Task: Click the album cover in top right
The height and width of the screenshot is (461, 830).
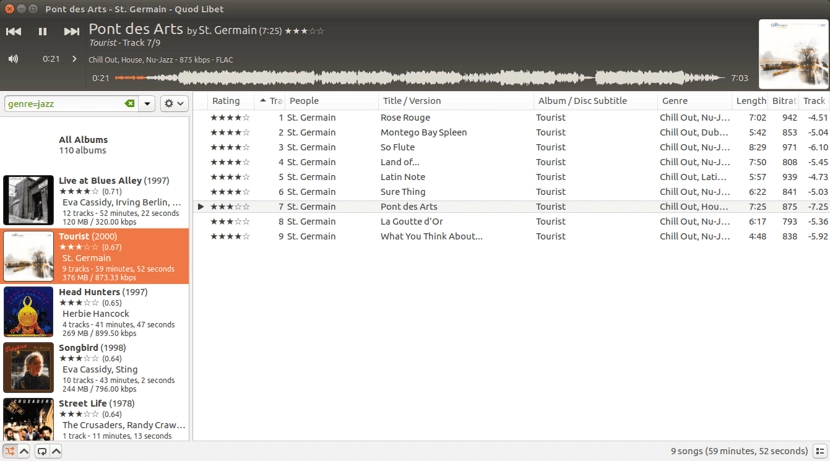Action: coord(793,54)
